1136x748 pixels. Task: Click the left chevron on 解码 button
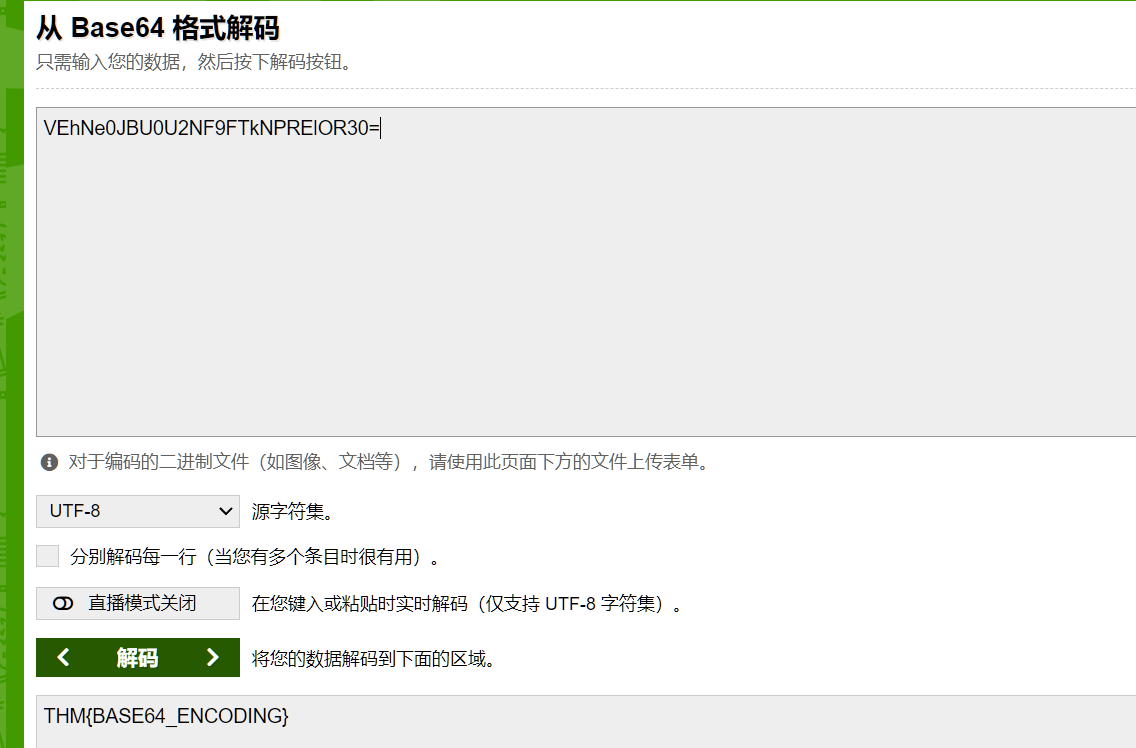tap(64, 657)
